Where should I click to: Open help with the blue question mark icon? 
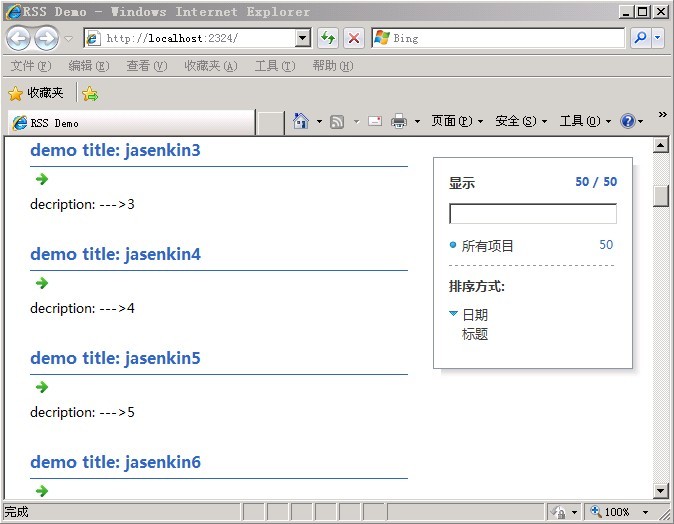coord(628,121)
